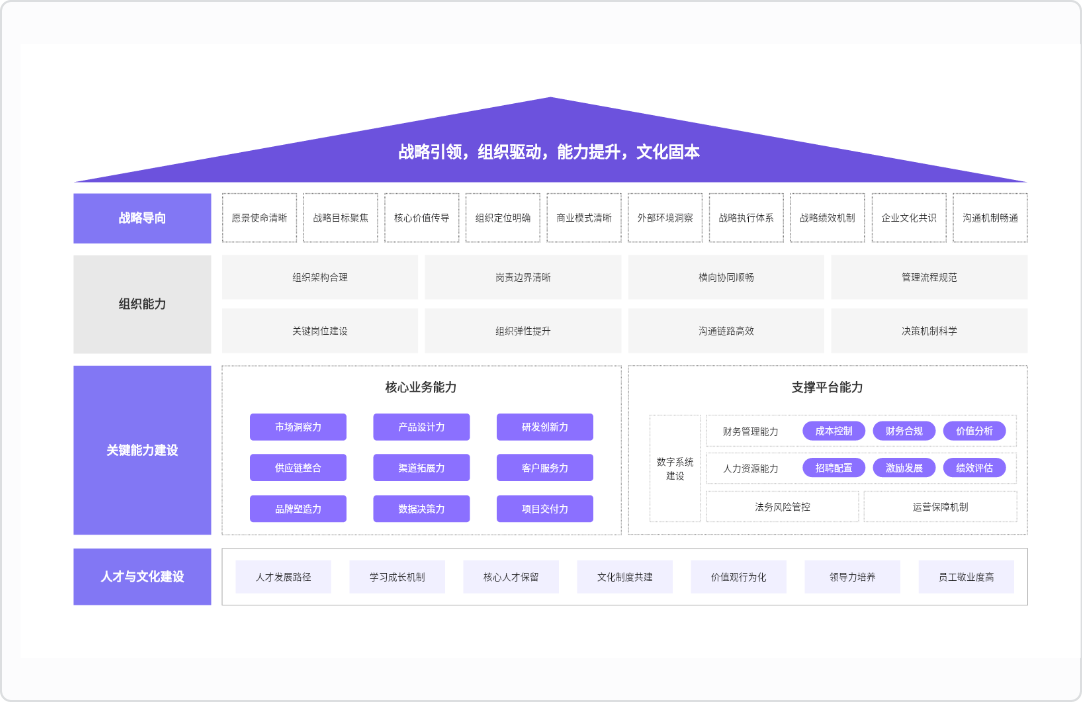This screenshot has height=702, width=1082.
Task: Click the 愿景使命清晰 box
Action: 259,218
